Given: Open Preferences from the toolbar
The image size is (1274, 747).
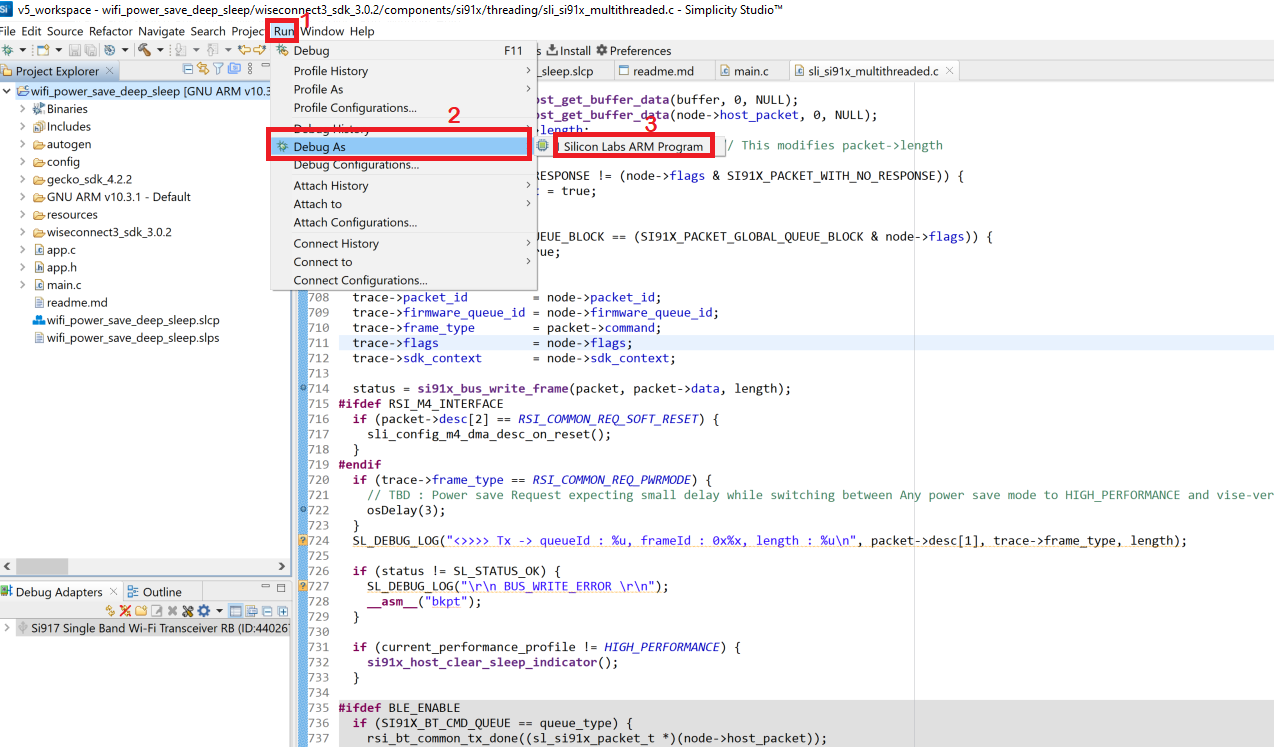Looking at the screenshot, I should pyautogui.click(x=633, y=50).
